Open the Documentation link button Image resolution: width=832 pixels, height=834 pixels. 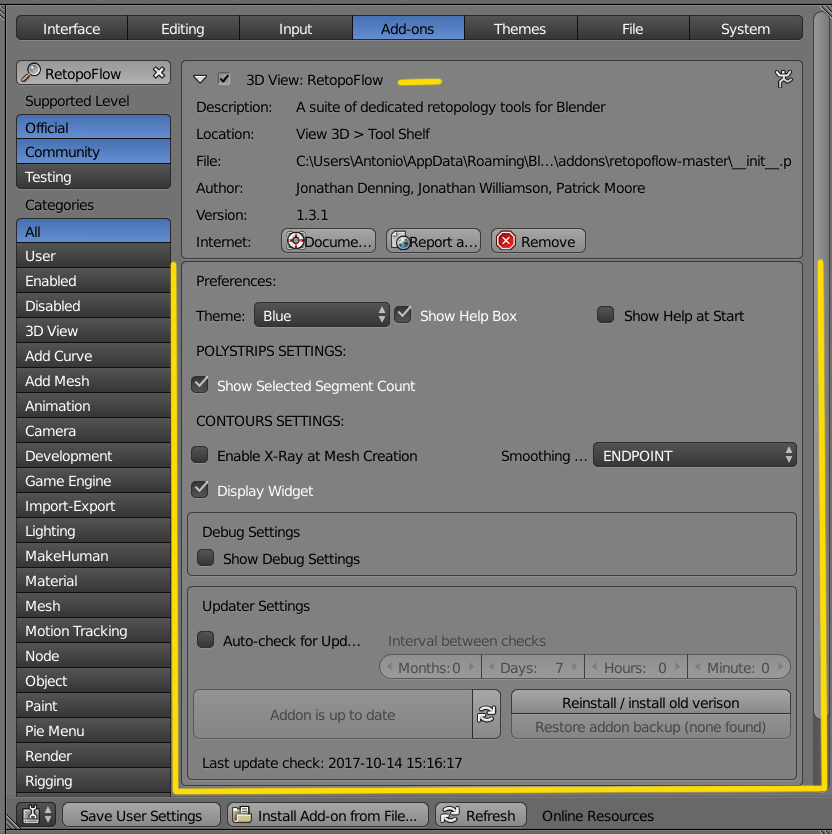(x=328, y=241)
